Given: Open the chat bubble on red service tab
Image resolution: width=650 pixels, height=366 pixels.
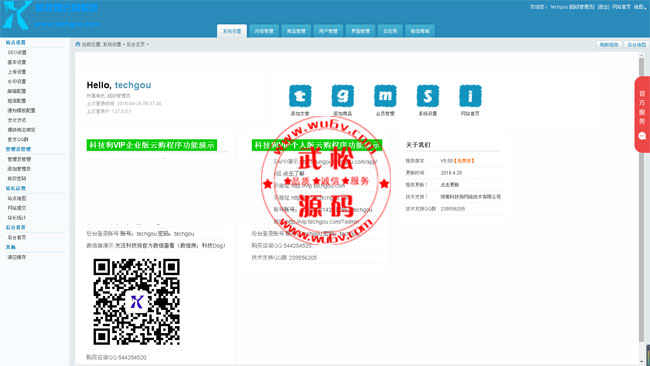Looking at the screenshot, I should coord(642,136).
